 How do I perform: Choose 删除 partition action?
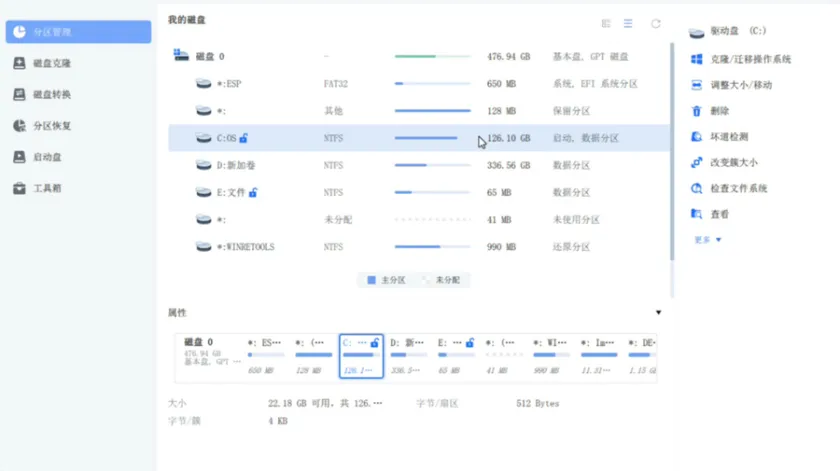tap(719, 111)
